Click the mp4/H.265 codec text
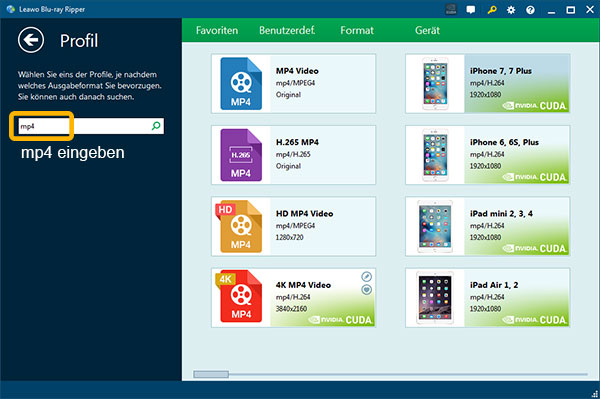Image resolution: width=600 pixels, height=399 pixels. coord(293,154)
